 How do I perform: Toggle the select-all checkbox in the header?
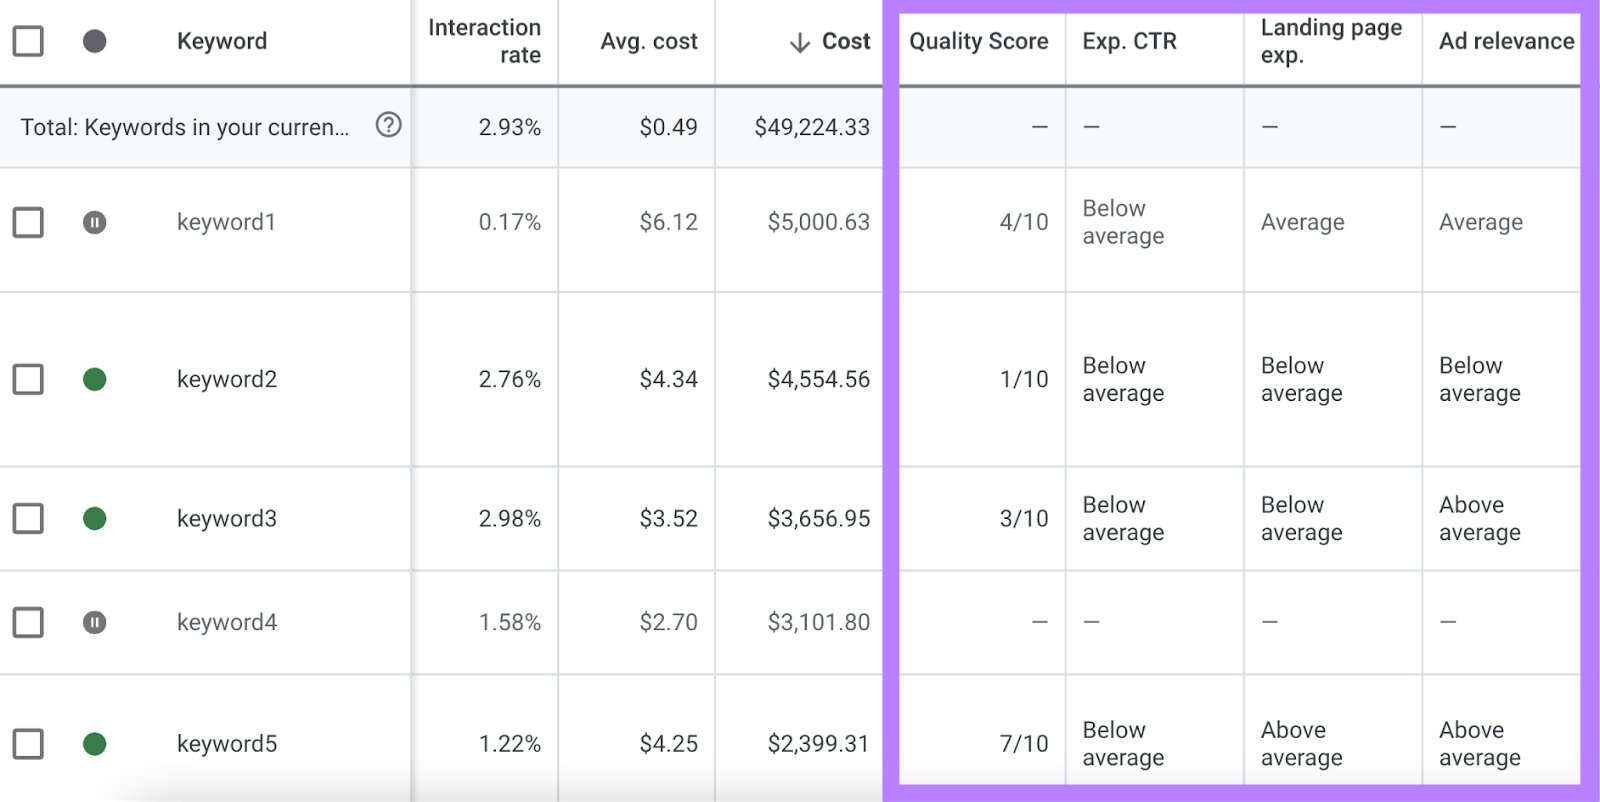coord(27,41)
